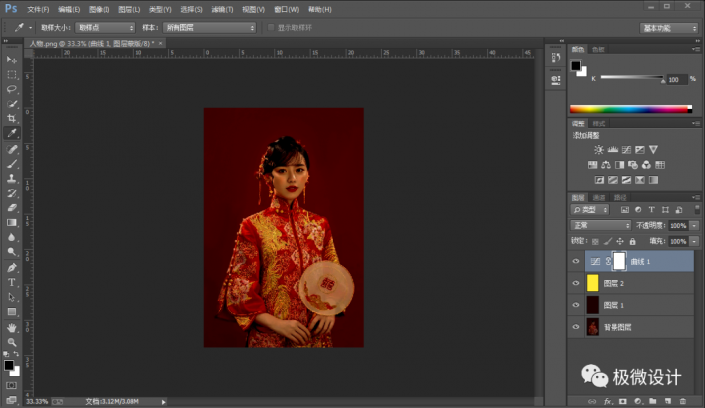
Task: Select the Zoom tool
Action: pyautogui.click(x=12, y=342)
